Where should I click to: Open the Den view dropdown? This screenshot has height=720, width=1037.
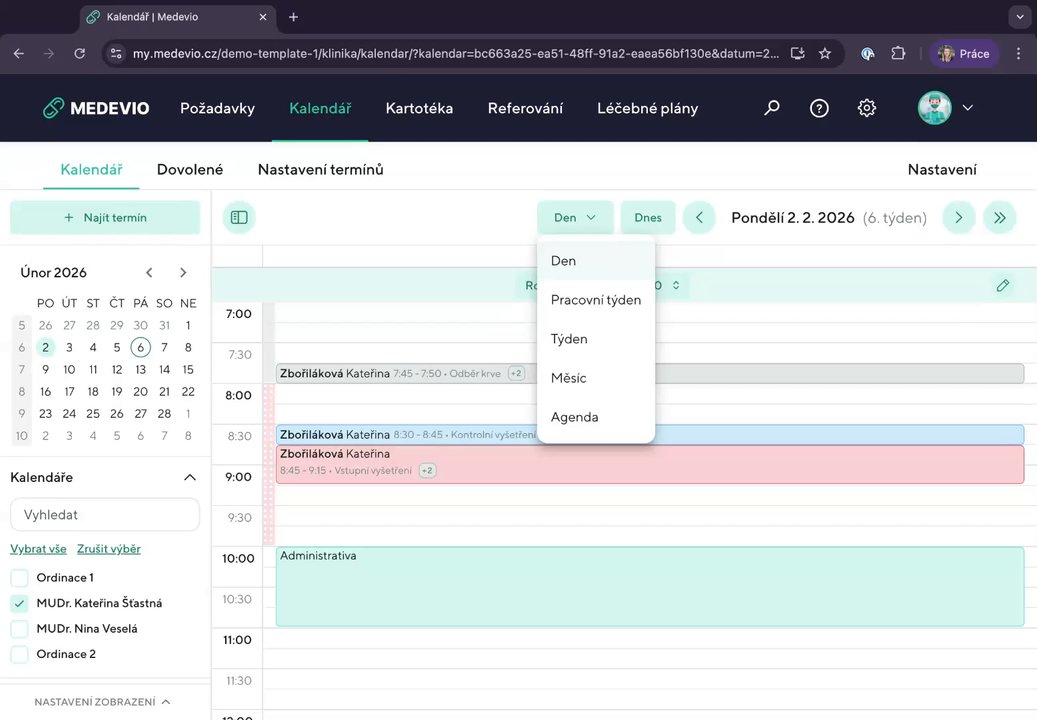[x=575, y=218]
